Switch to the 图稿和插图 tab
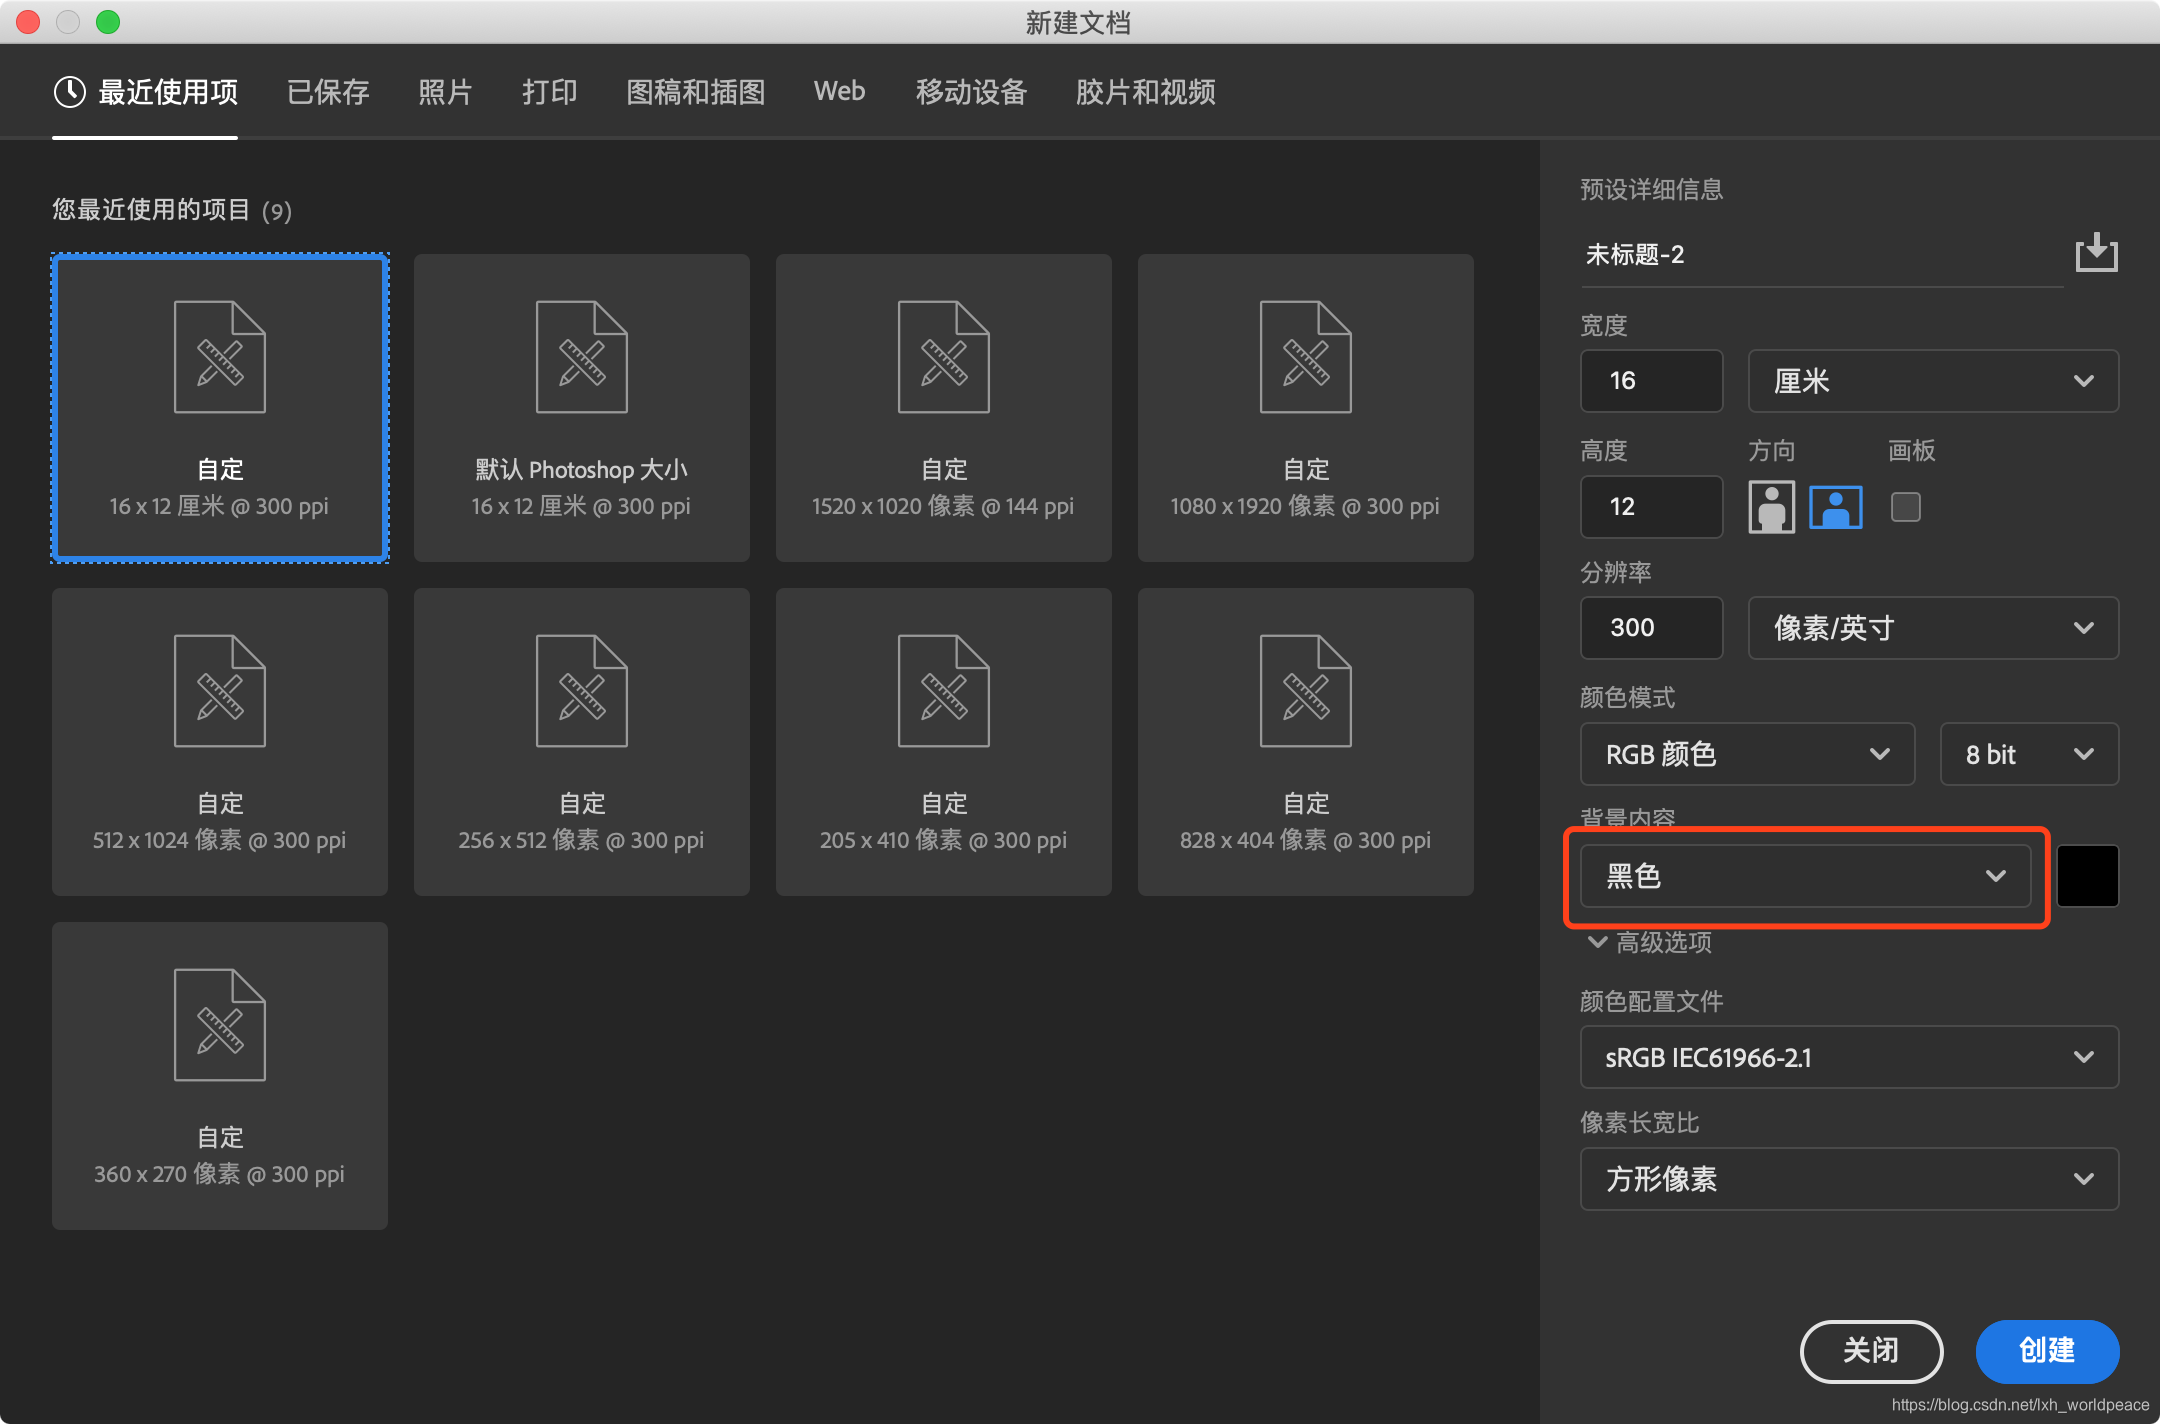The width and height of the screenshot is (2160, 1424). point(696,92)
